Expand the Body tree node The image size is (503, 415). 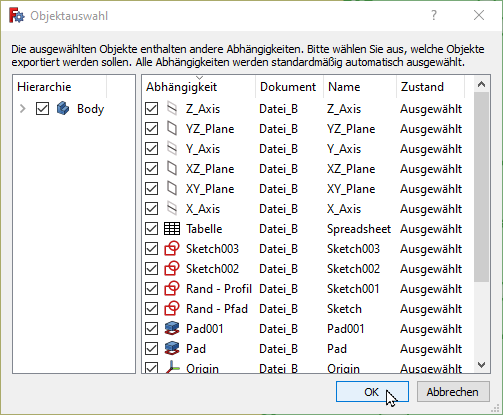click(x=23, y=109)
